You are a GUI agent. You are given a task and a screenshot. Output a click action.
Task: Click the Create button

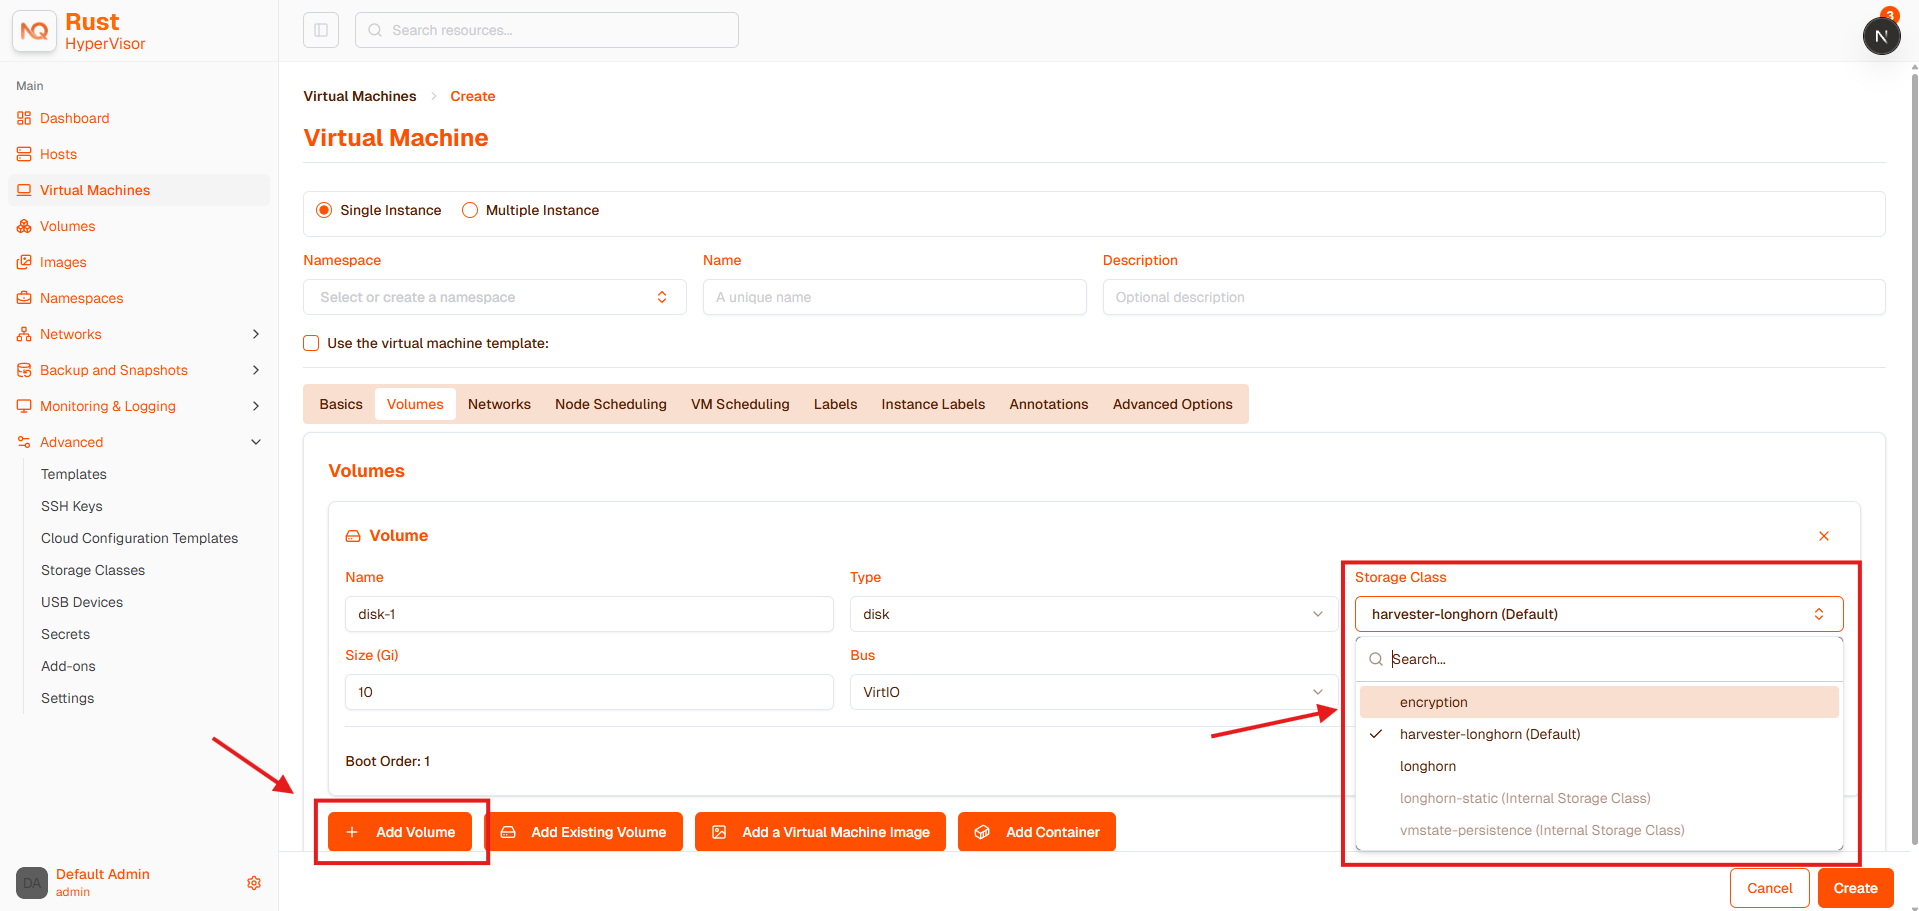tap(1855, 888)
